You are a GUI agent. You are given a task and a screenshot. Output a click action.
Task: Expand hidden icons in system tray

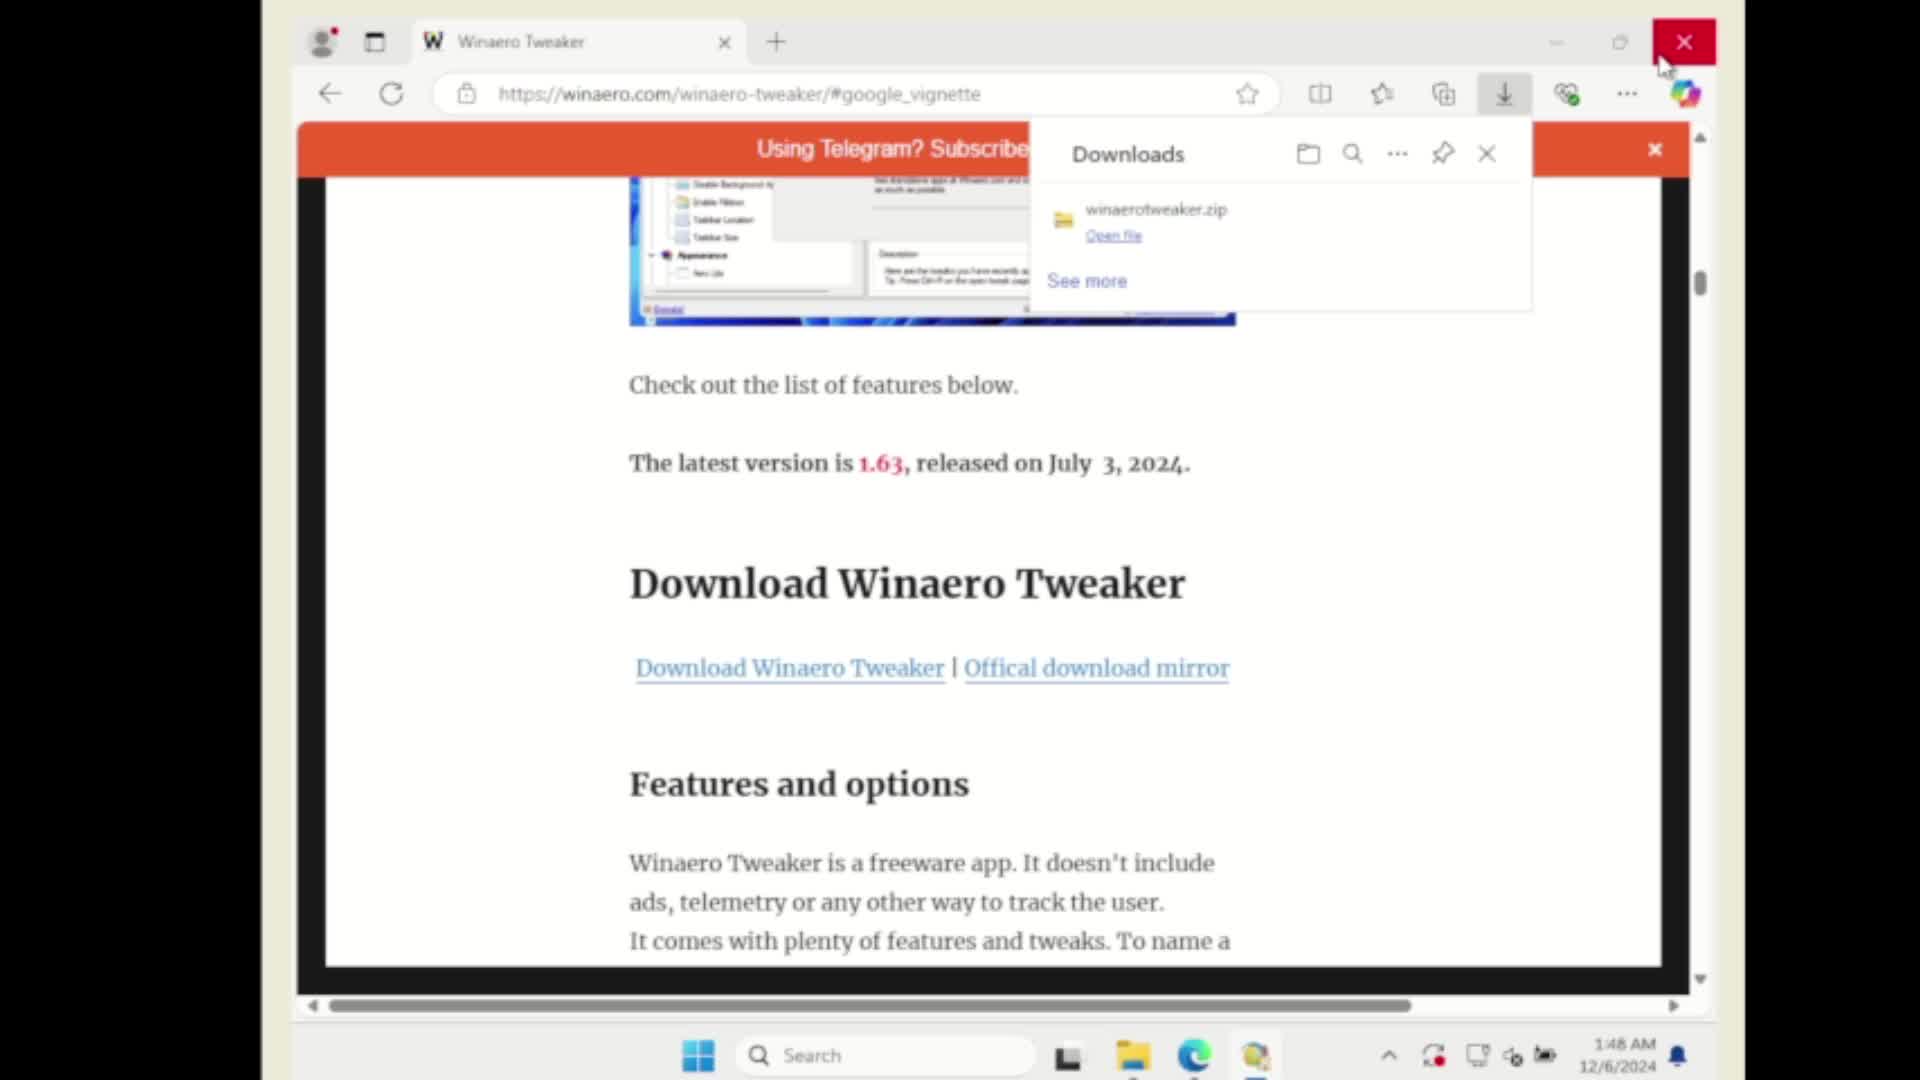point(1389,1056)
